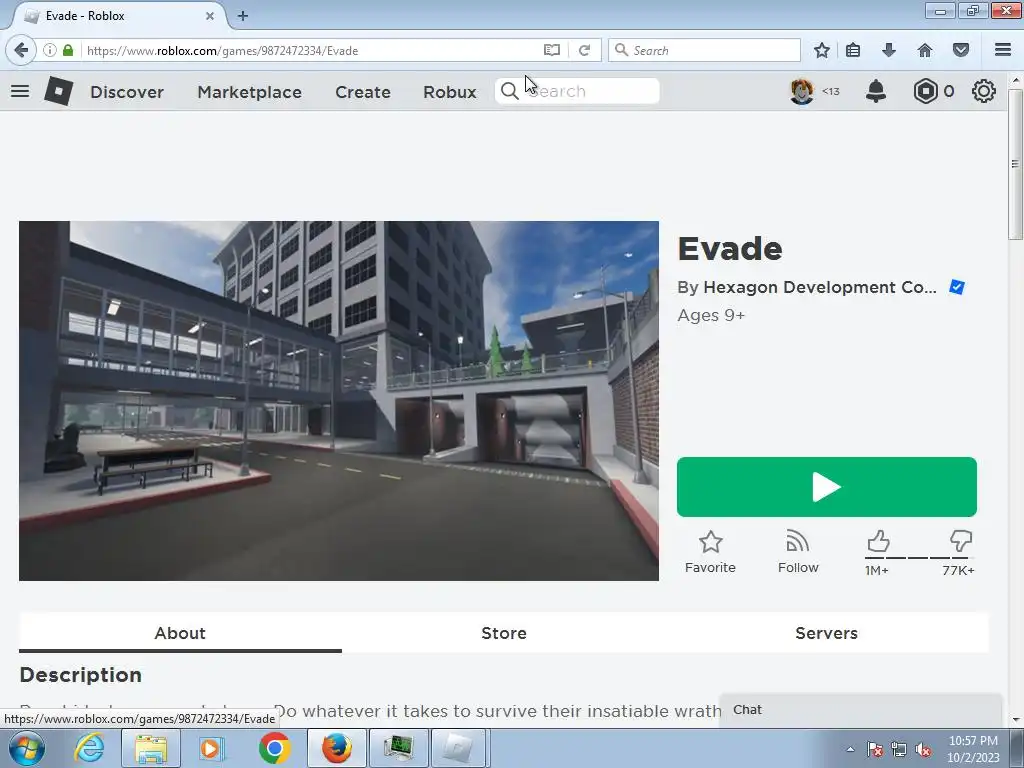Click the Robux balance hexagon icon
Image resolution: width=1024 pixels, height=768 pixels.
tap(925, 91)
